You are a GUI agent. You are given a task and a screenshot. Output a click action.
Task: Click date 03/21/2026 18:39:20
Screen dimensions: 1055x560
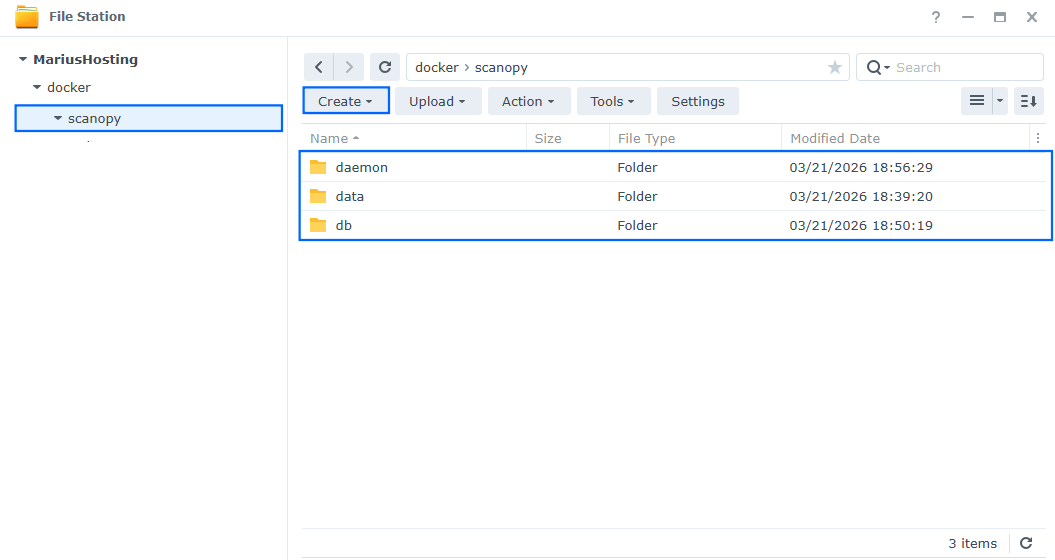861,196
